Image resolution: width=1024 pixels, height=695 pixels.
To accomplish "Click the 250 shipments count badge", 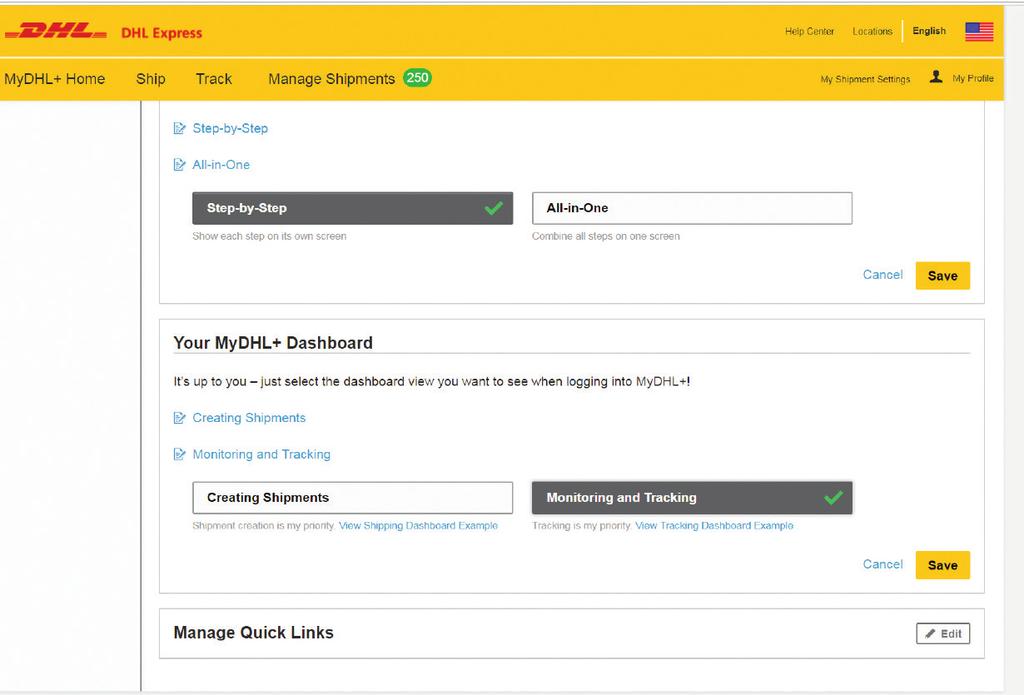I will [x=417, y=78].
